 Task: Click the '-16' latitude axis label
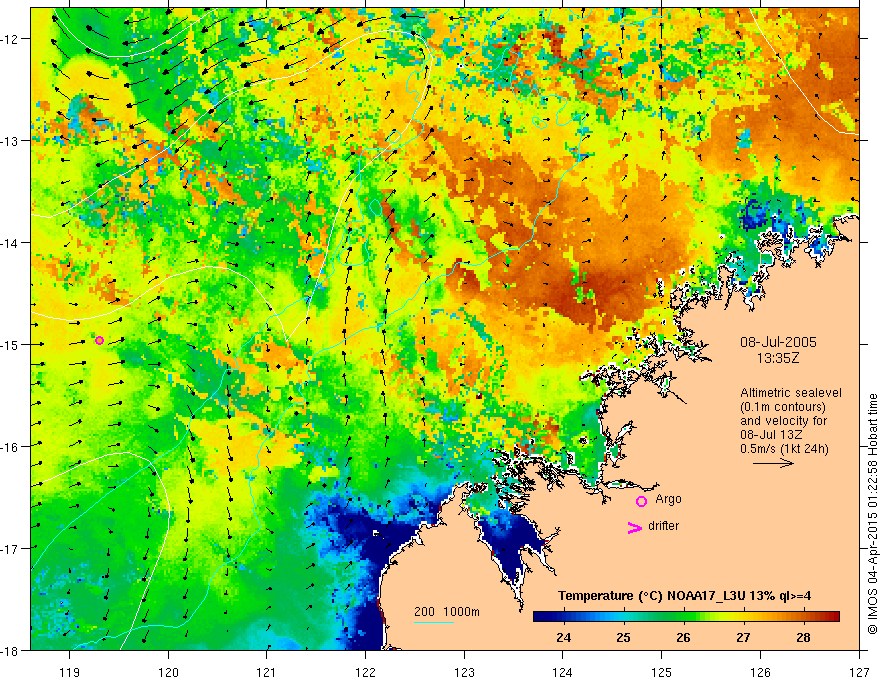point(11,446)
